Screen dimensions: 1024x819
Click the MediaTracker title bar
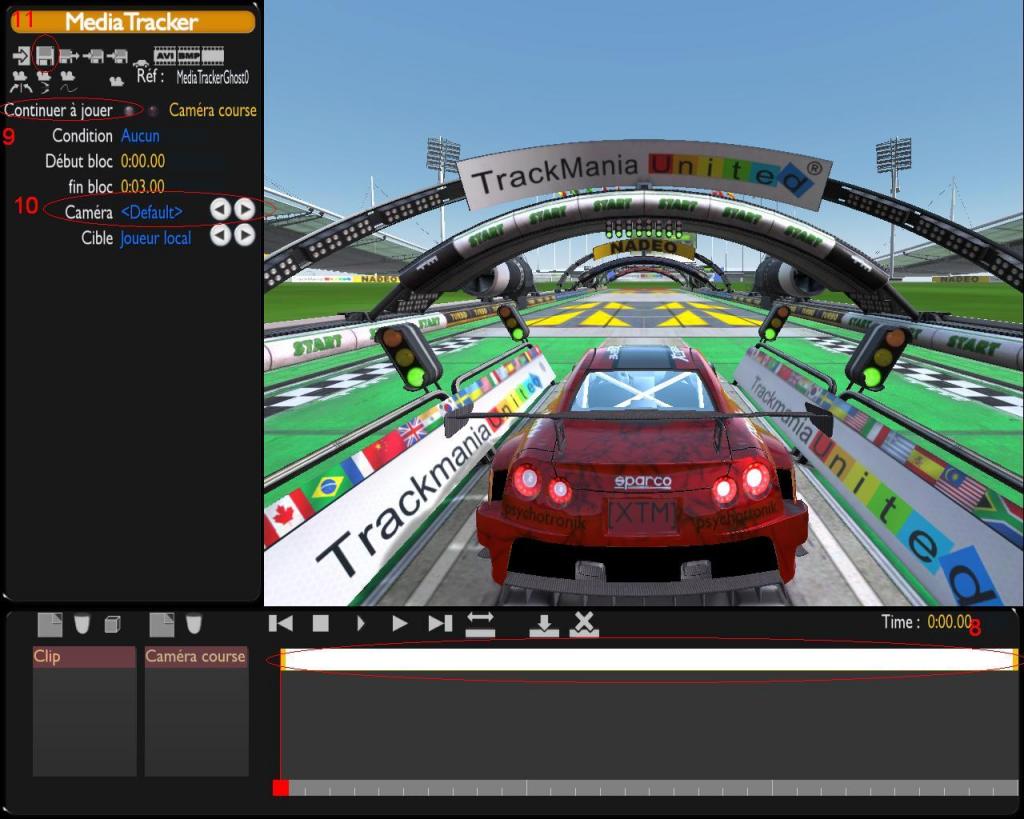(133, 22)
